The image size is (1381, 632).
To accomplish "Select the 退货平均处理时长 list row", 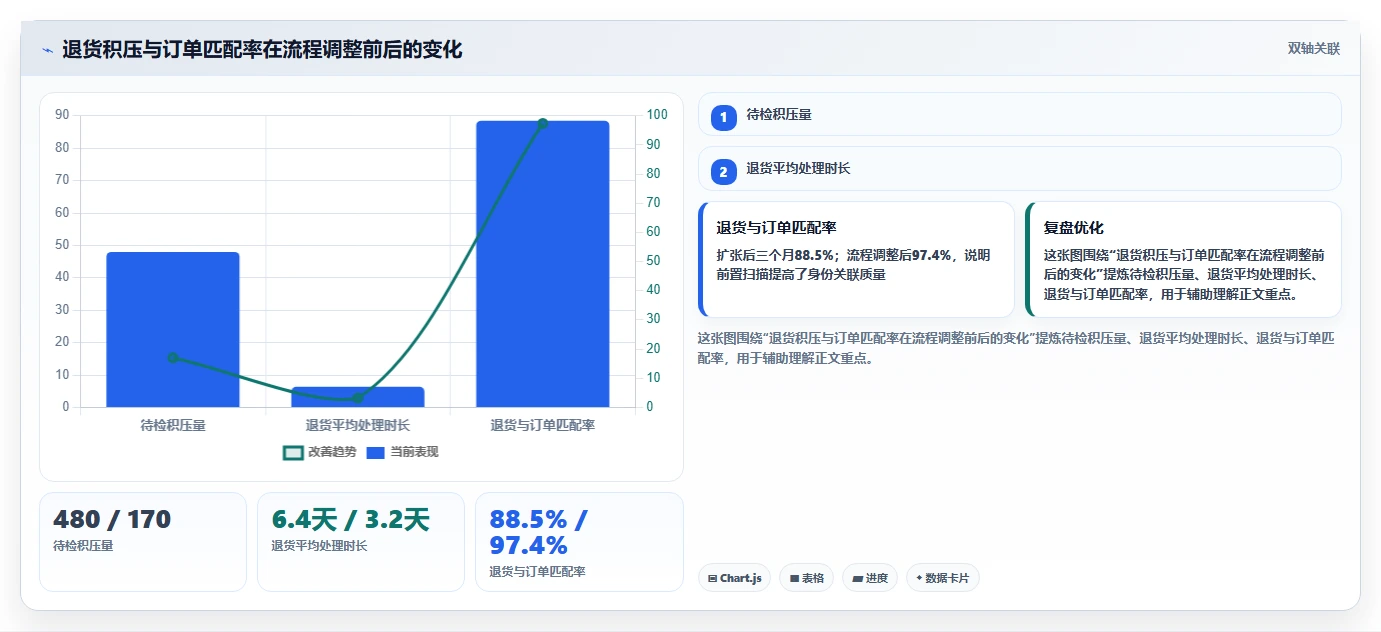I will [x=1020, y=169].
